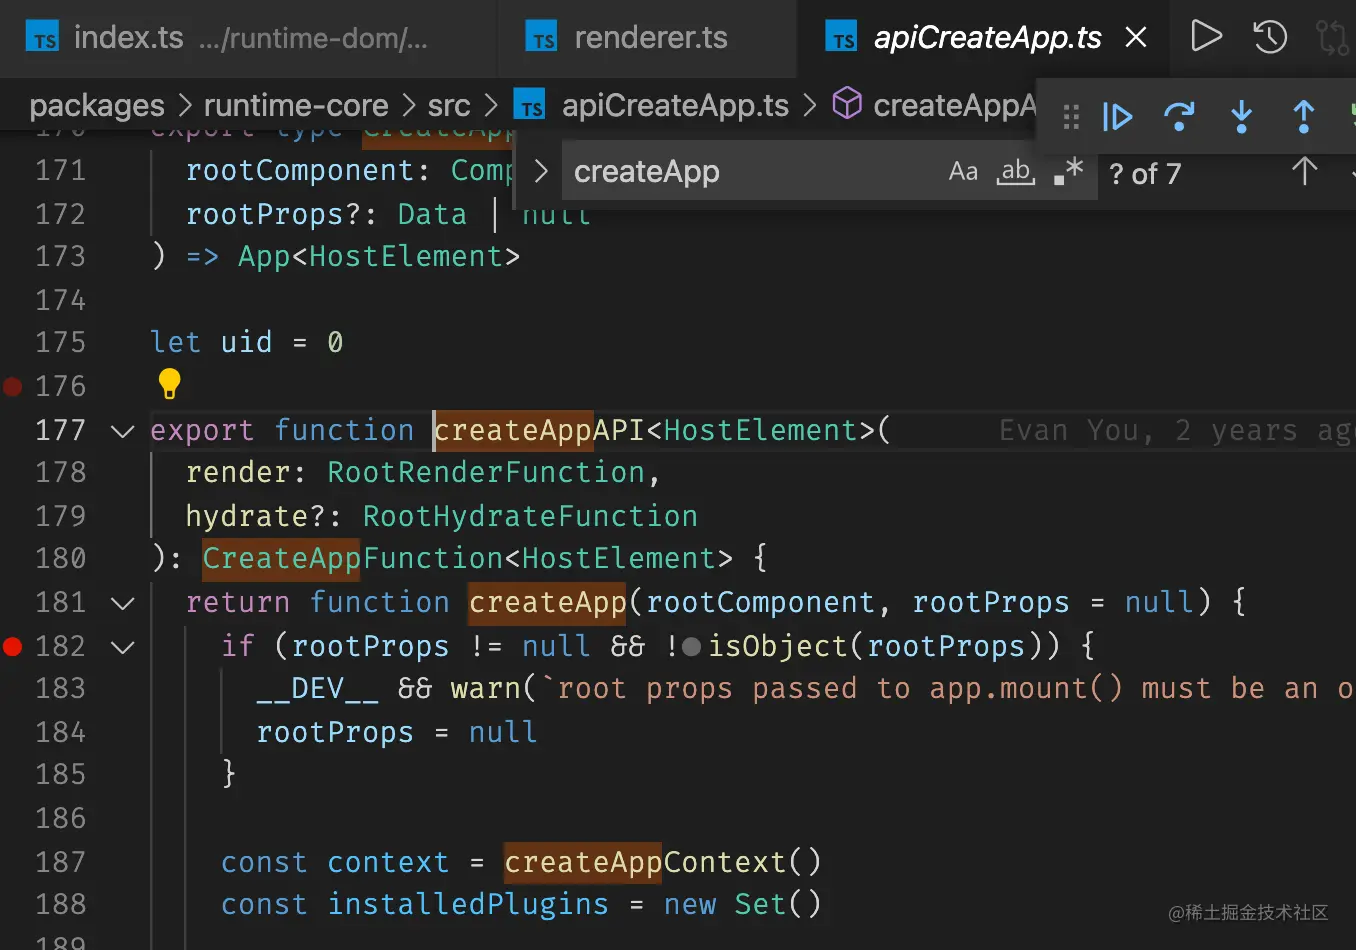1356x950 pixels.
Task: Step over using the debug toolbar
Action: pyautogui.click(x=1180, y=117)
